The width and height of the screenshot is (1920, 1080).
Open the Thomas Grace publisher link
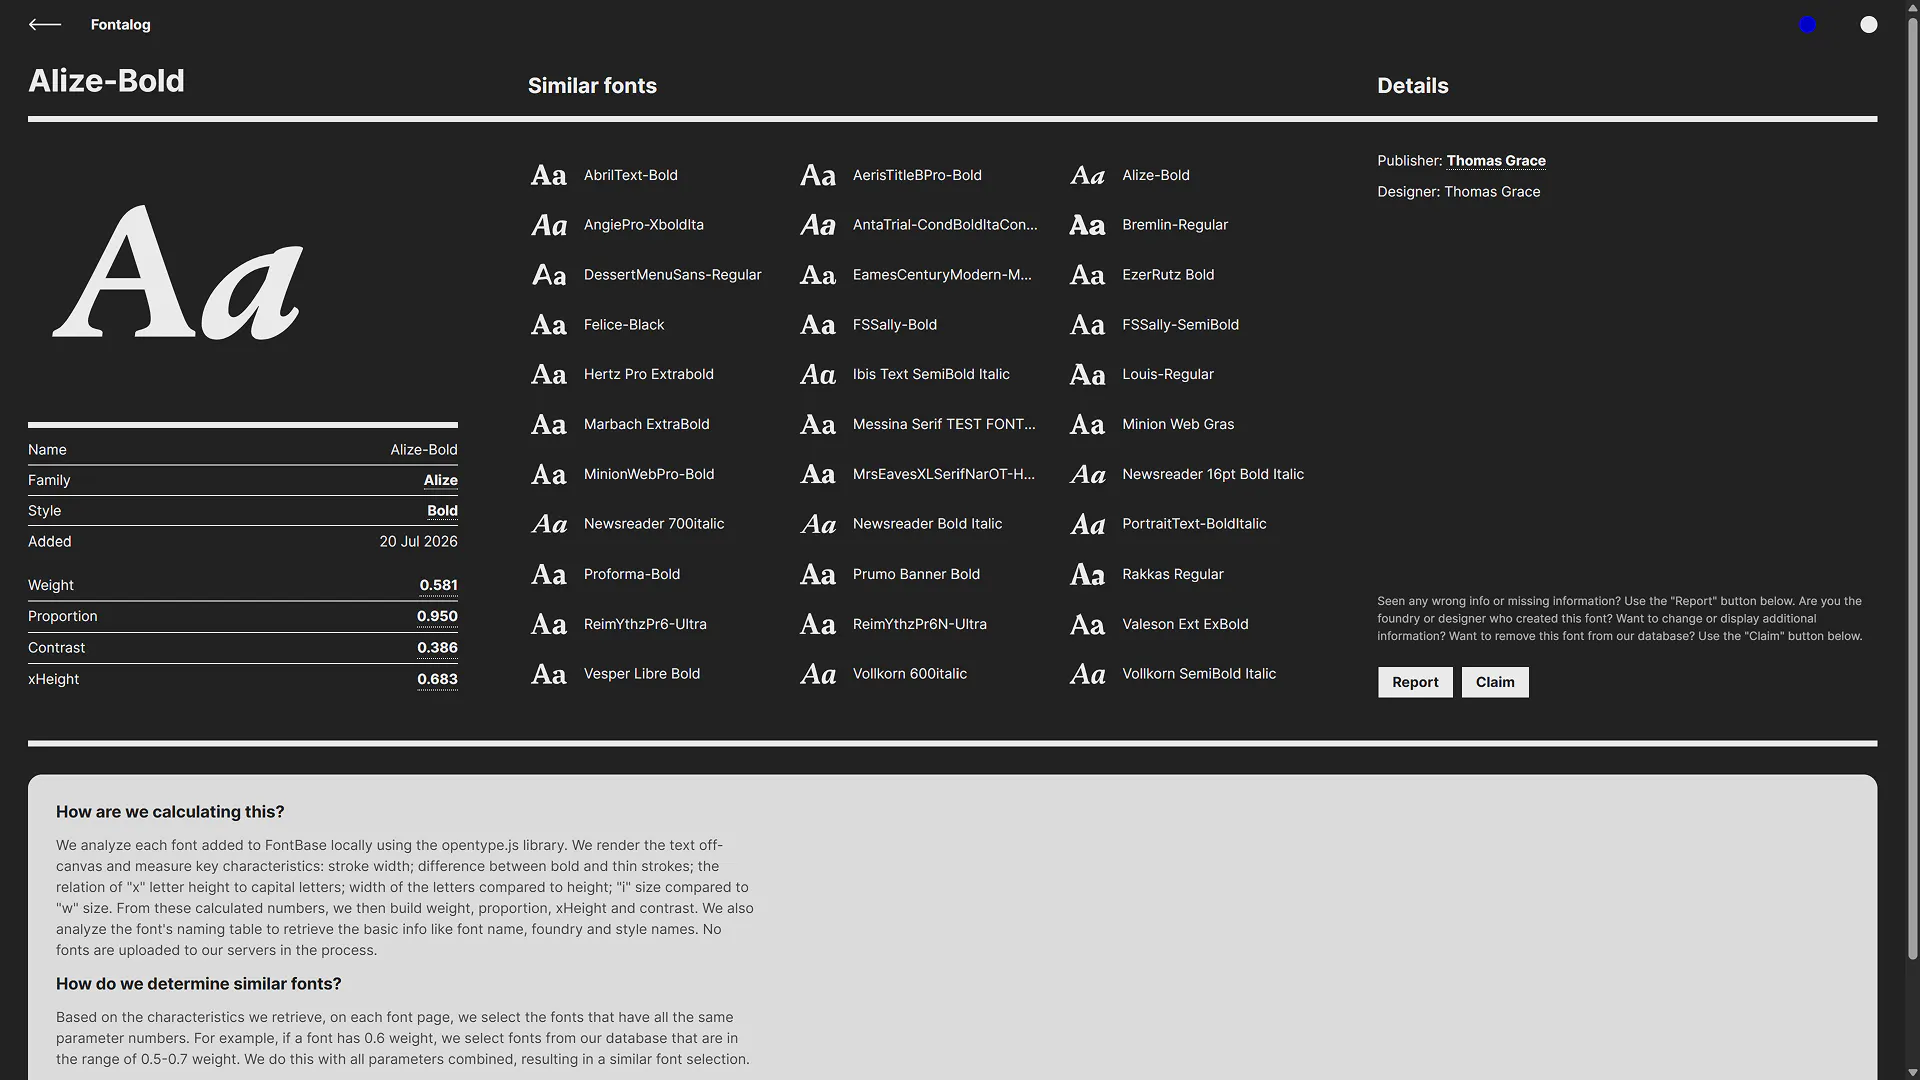(1496, 161)
